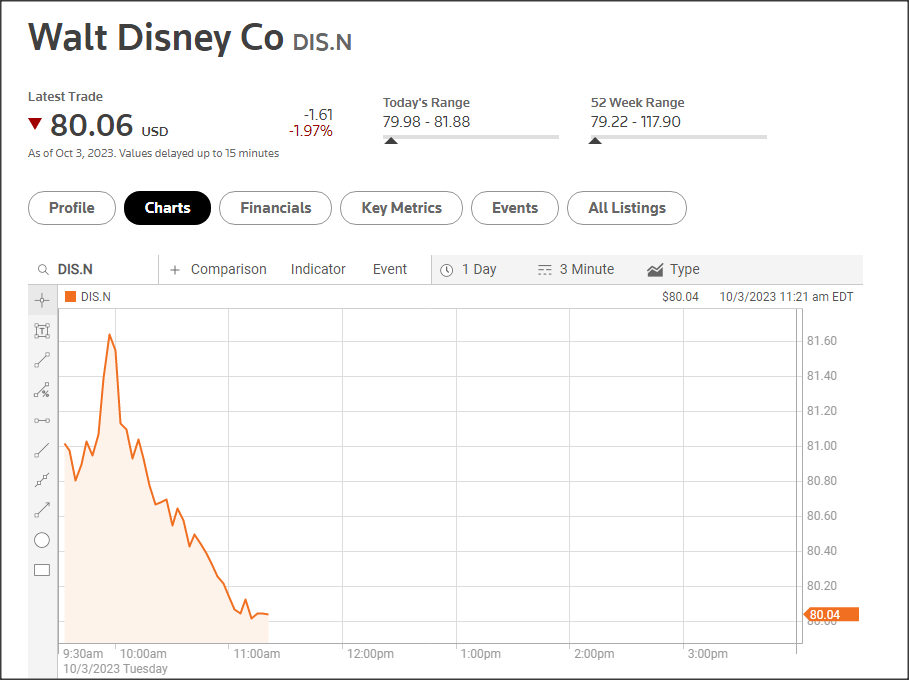Click the 9:30am time axis label
Viewport: 909px width, 680px height.
pos(83,654)
